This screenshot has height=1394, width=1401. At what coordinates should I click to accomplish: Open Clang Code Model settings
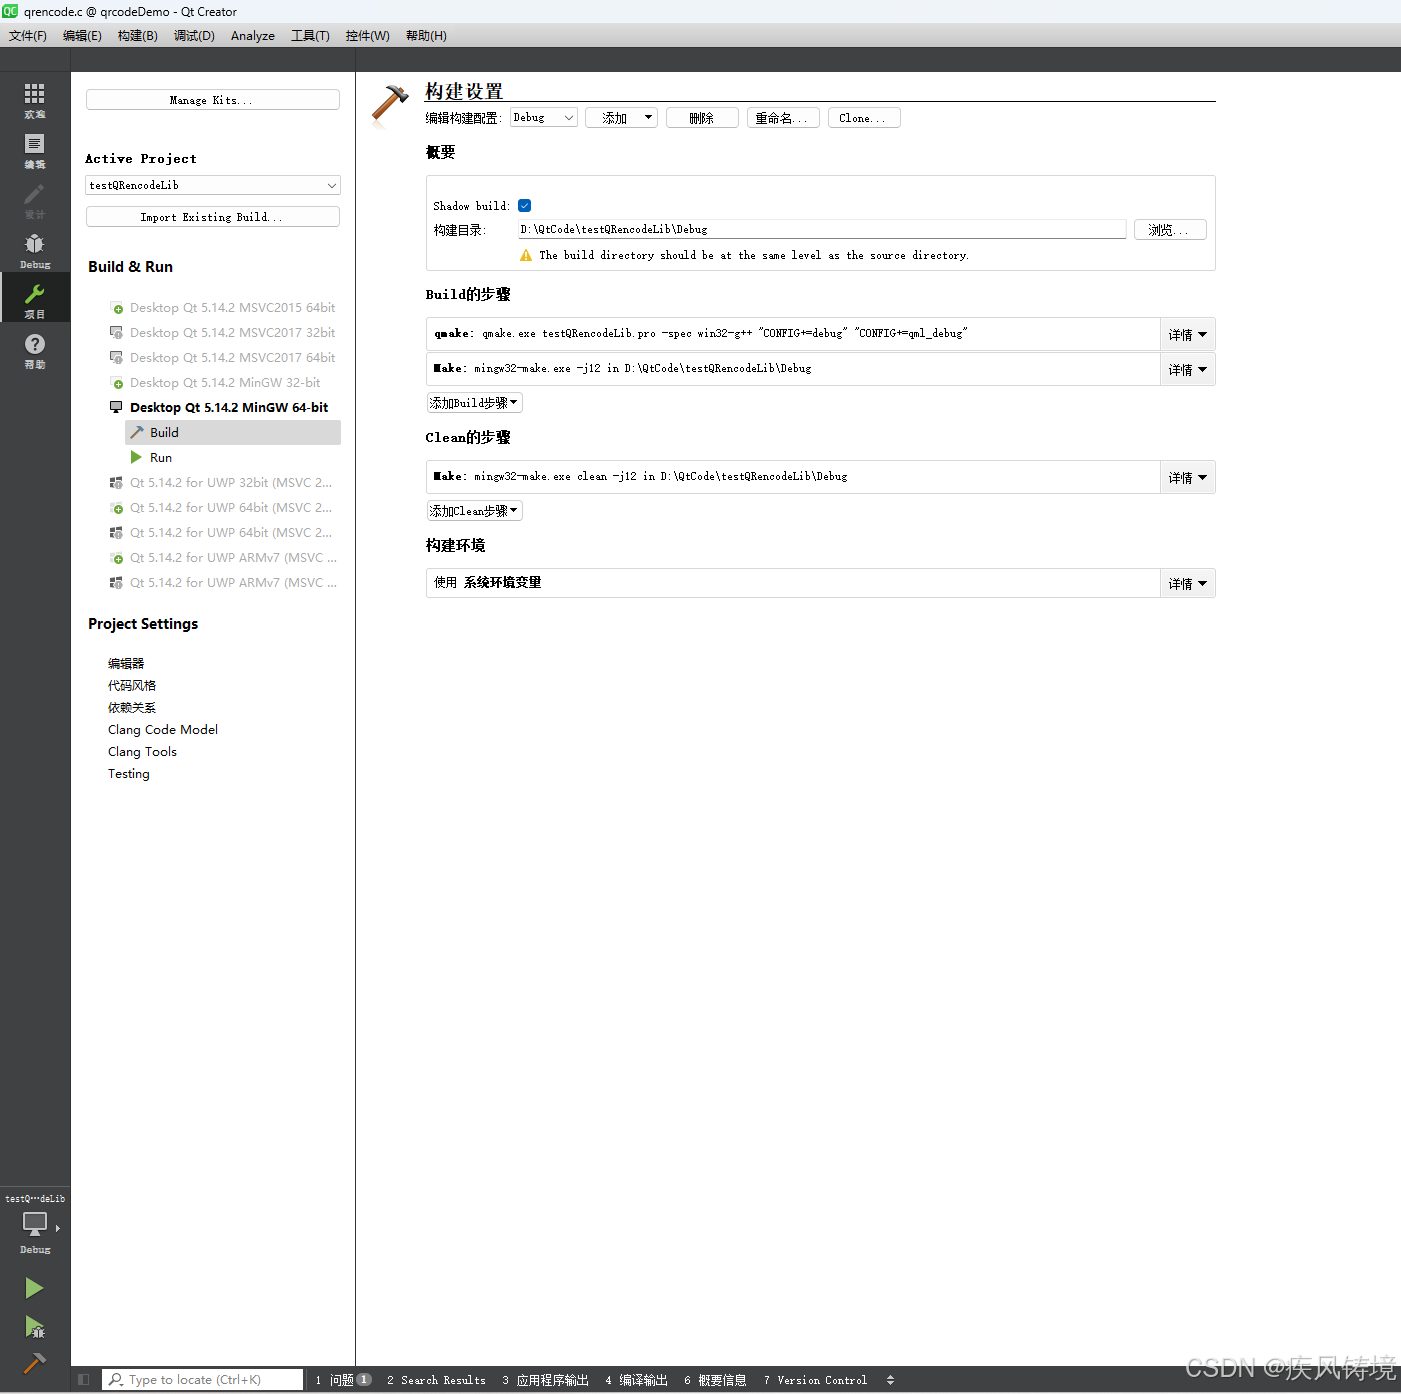pyautogui.click(x=163, y=730)
